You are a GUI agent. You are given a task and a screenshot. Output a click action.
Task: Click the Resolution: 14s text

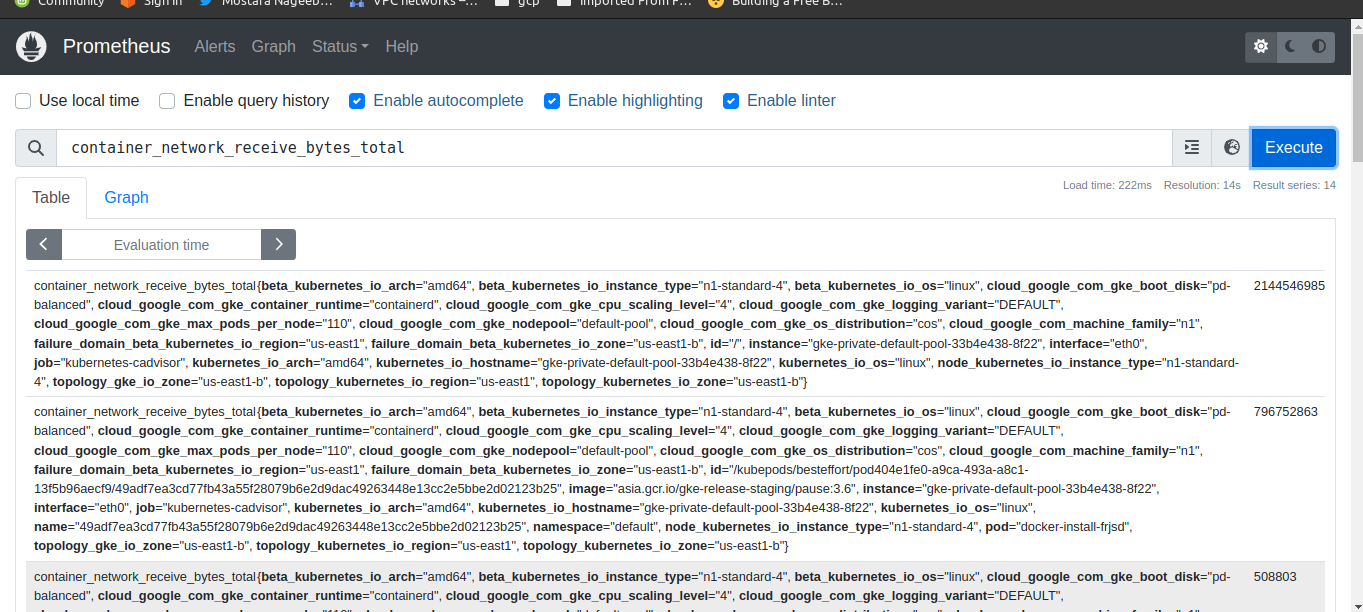point(1202,186)
